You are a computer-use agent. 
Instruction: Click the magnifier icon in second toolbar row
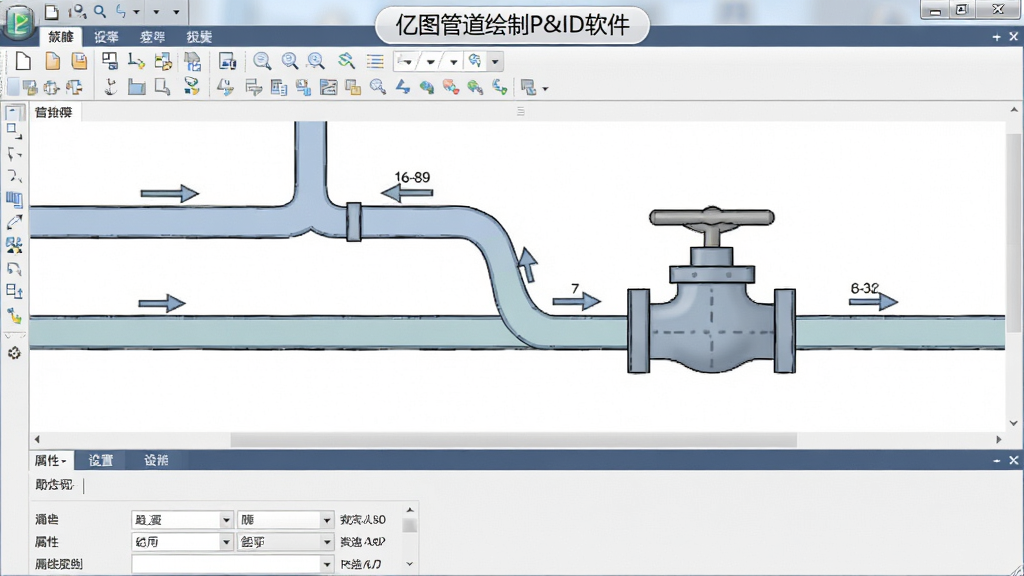pyautogui.click(x=377, y=87)
